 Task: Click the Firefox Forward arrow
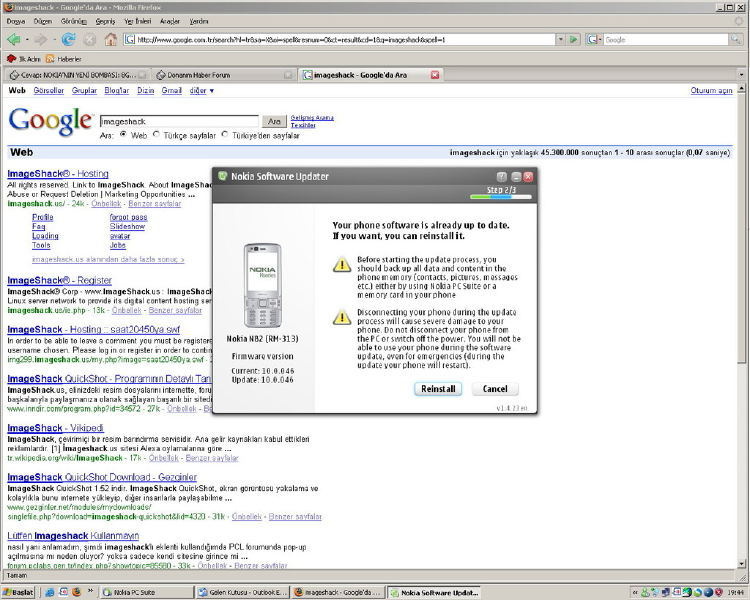(41, 40)
